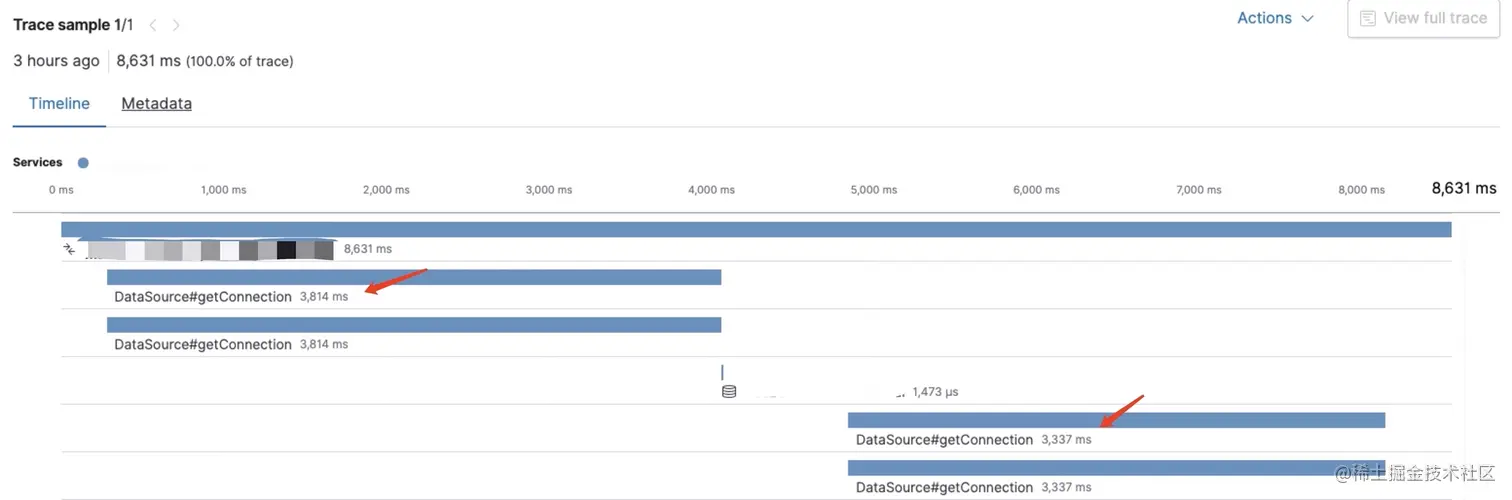The height and width of the screenshot is (500, 1512).
Task: Go to next trace sample chevron
Action: pos(177,25)
